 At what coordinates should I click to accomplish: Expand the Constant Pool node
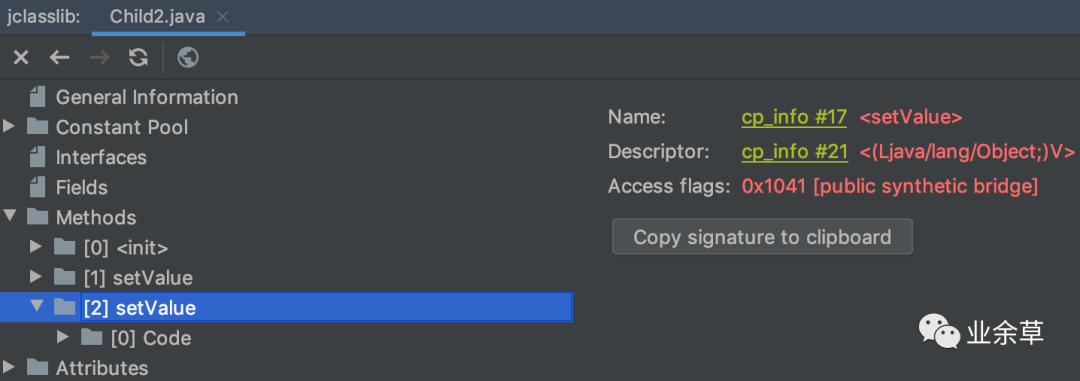pyautogui.click(x=9, y=127)
